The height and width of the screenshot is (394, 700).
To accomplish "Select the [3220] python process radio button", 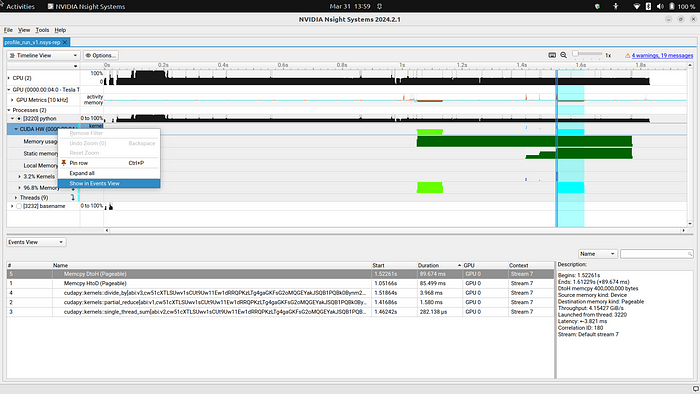I will click(x=19, y=119).
